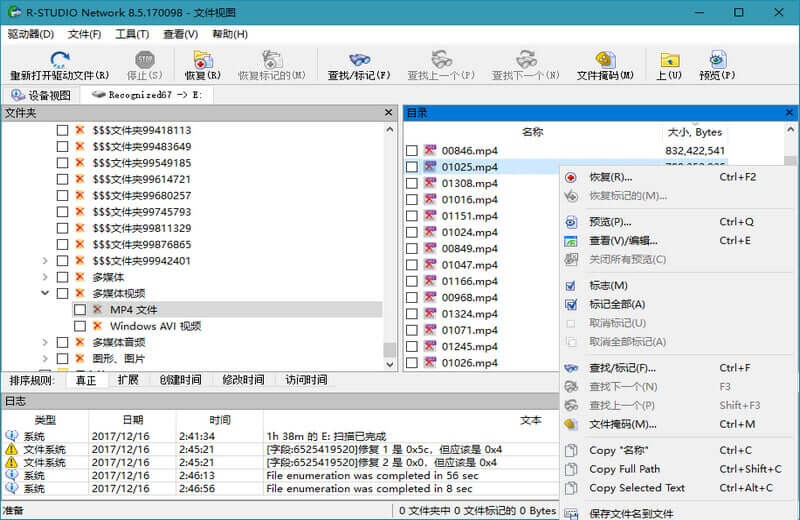Check the box for 01151.mp4
The height and width of the screenshot is (520, 800).
click(x=412, y=216)
